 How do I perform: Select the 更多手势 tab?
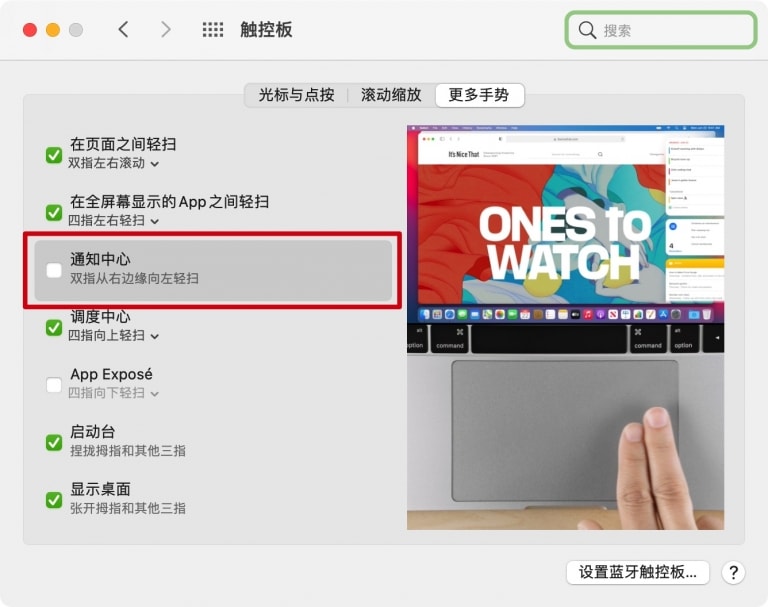coord(479,95)
